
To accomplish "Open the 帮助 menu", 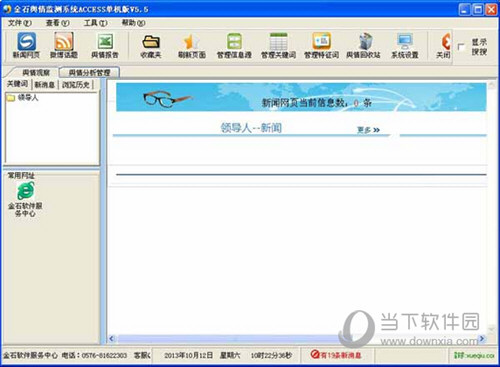I will pos(133,23).
